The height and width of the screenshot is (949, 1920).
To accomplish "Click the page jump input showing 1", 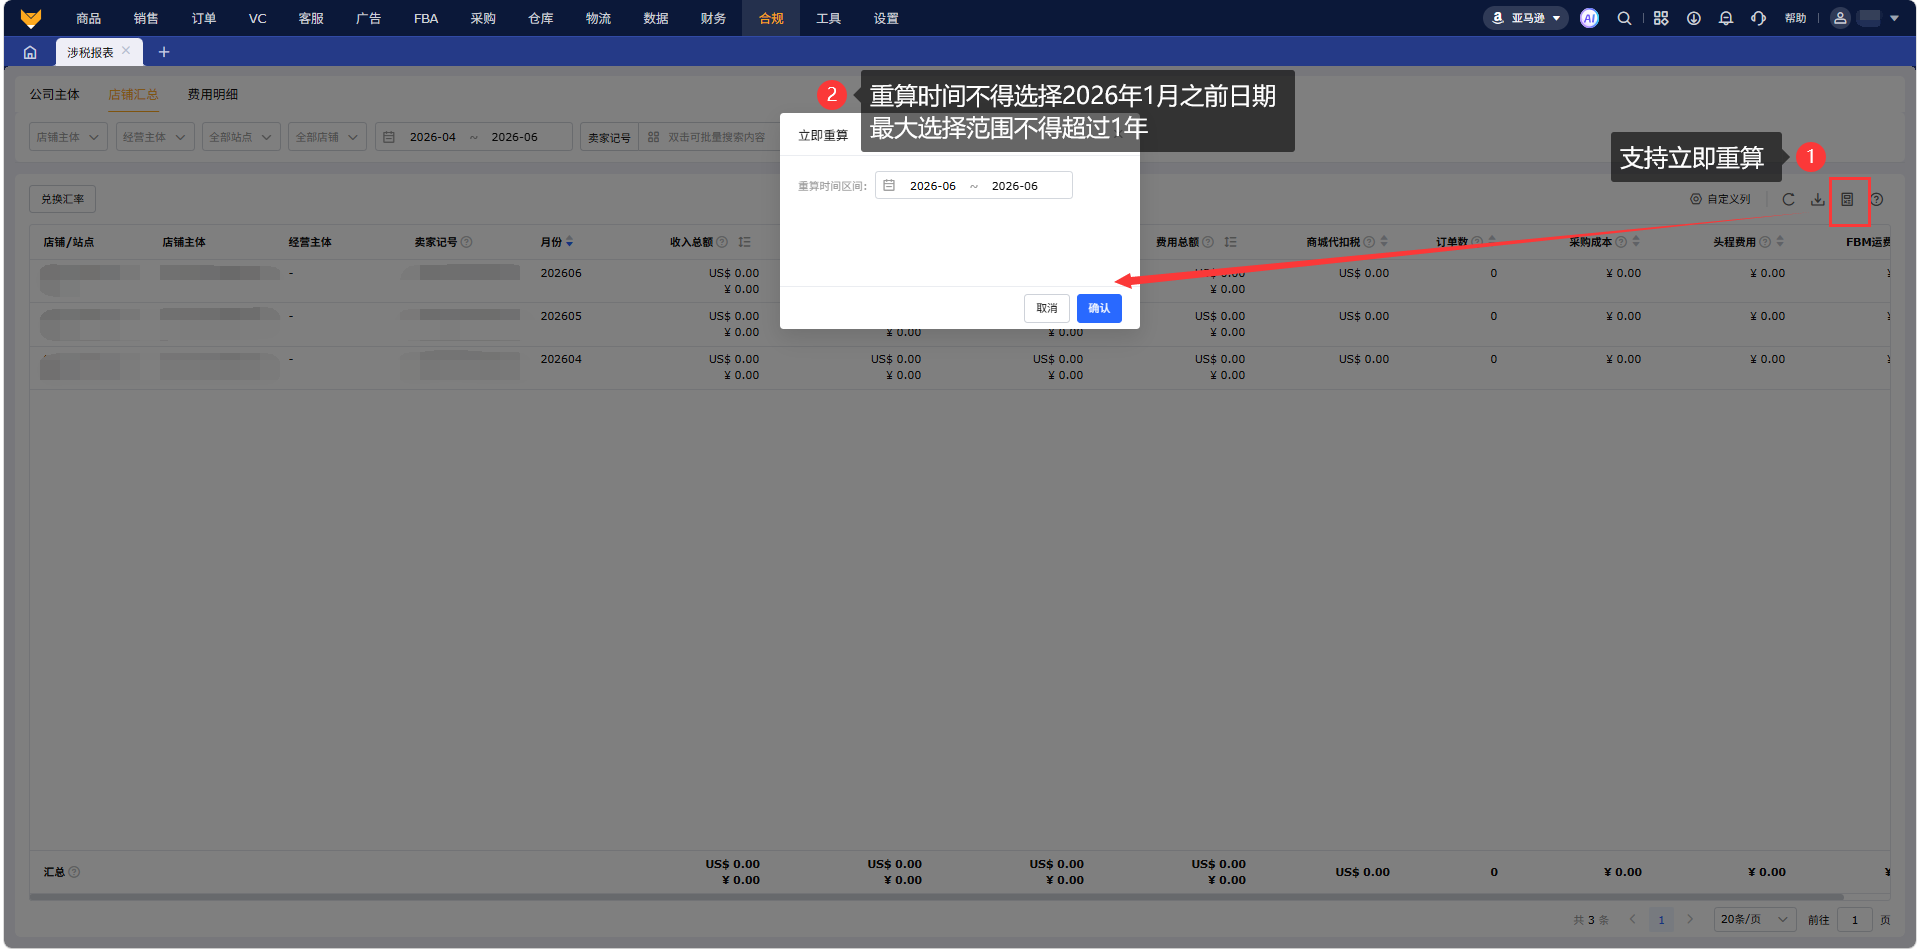I will point(1855,919).
